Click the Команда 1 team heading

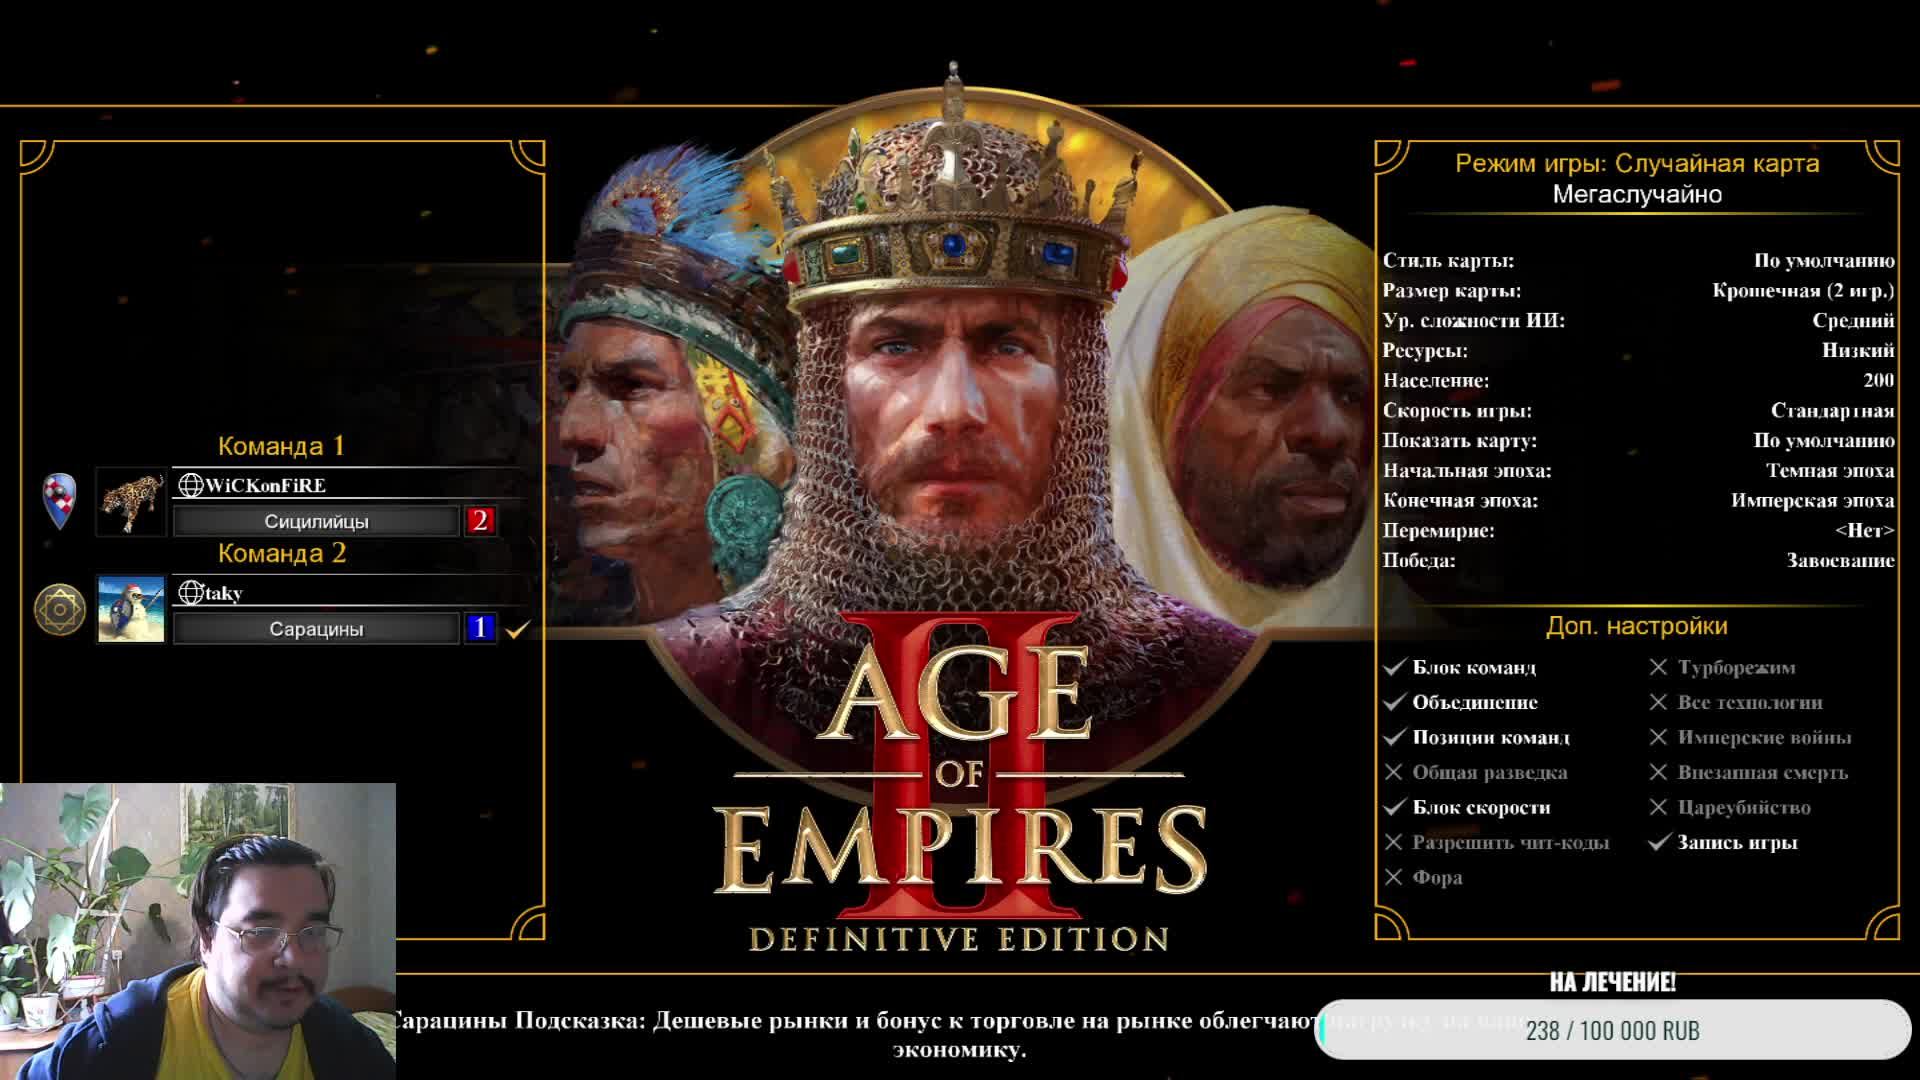click(x=281, y=446)
